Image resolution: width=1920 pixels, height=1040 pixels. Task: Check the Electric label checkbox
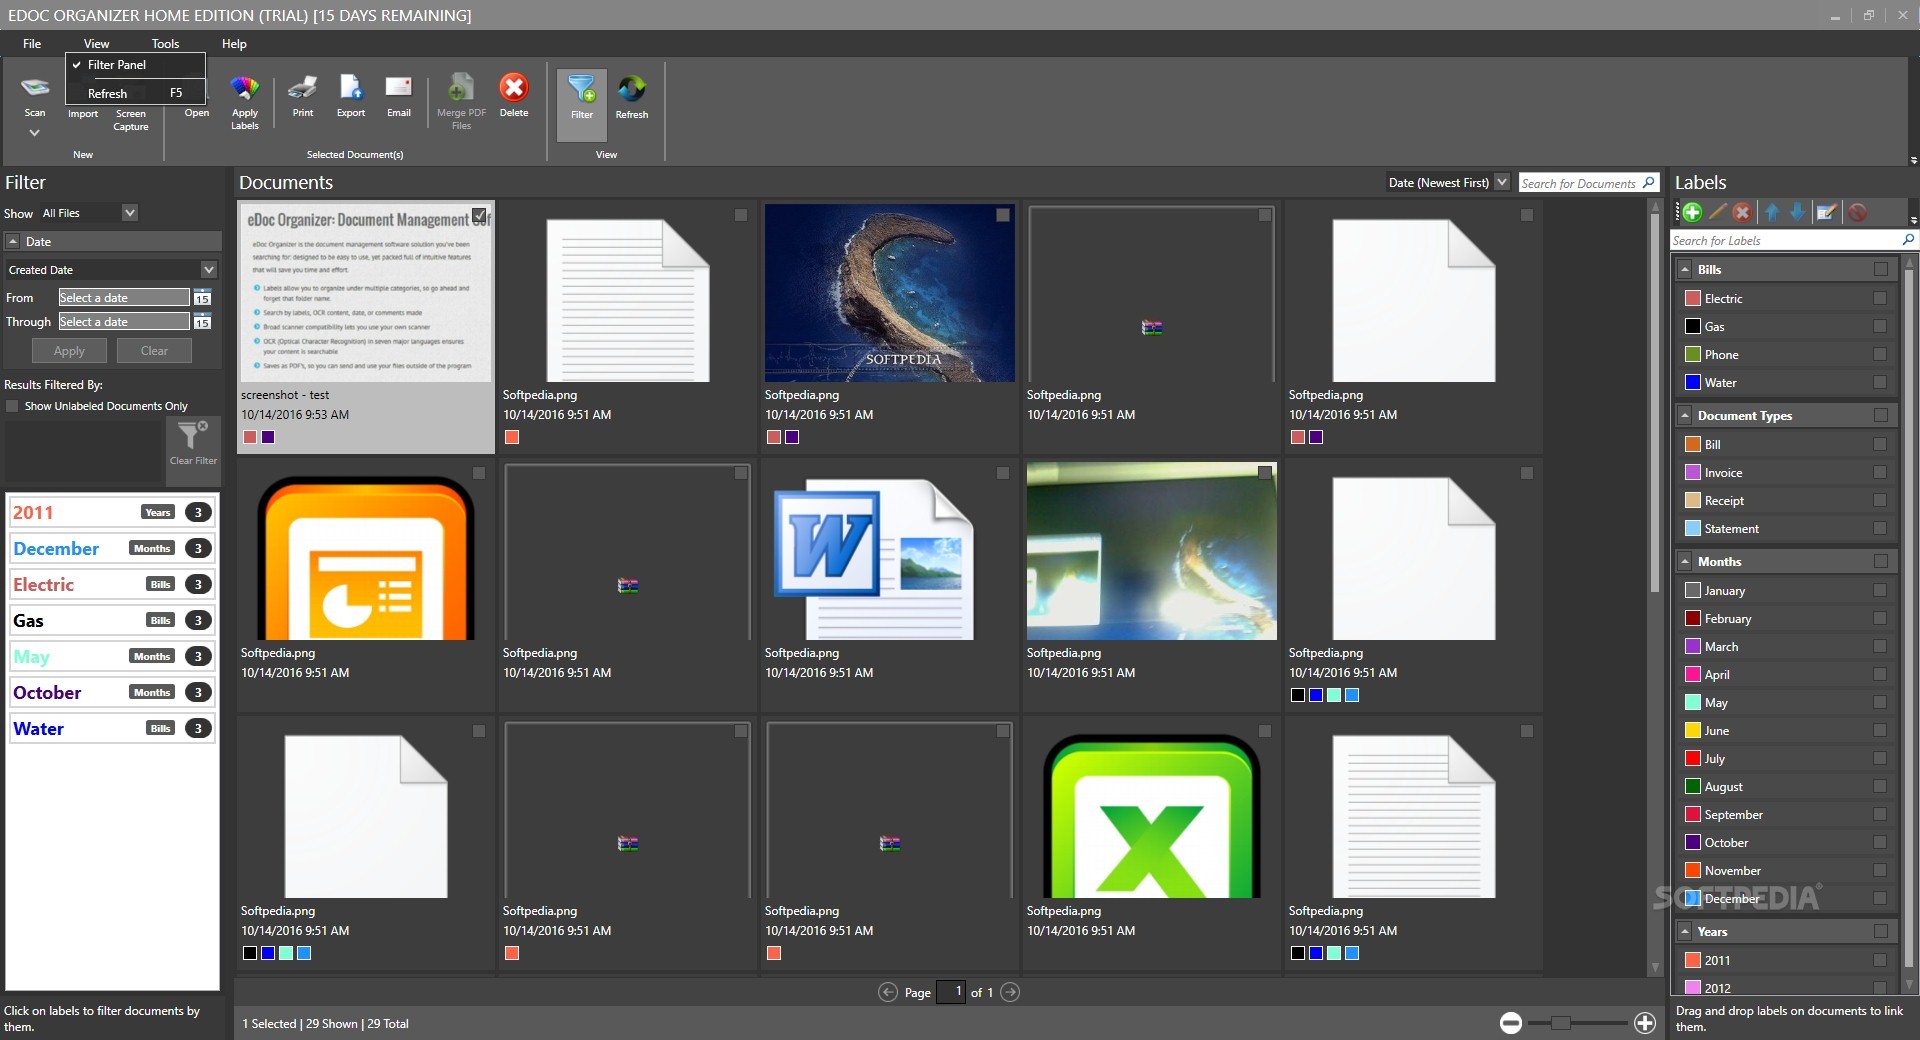point(1880,298)
